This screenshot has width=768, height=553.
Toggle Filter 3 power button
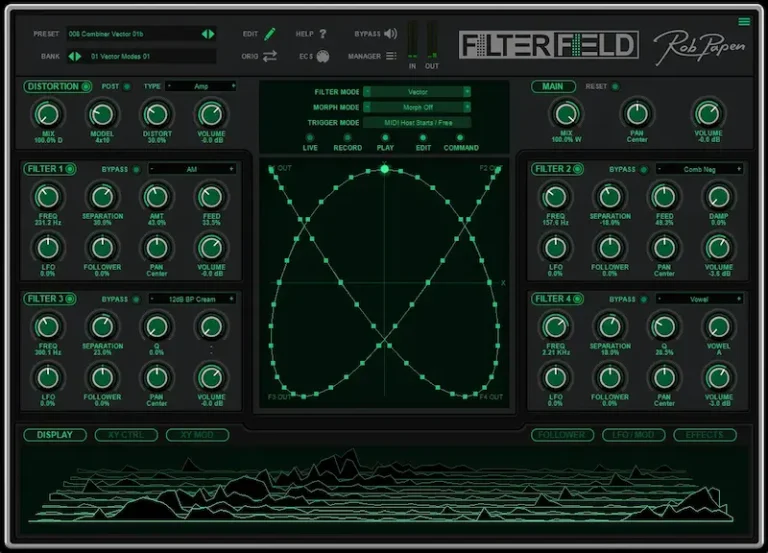click(x=70, y=299)
